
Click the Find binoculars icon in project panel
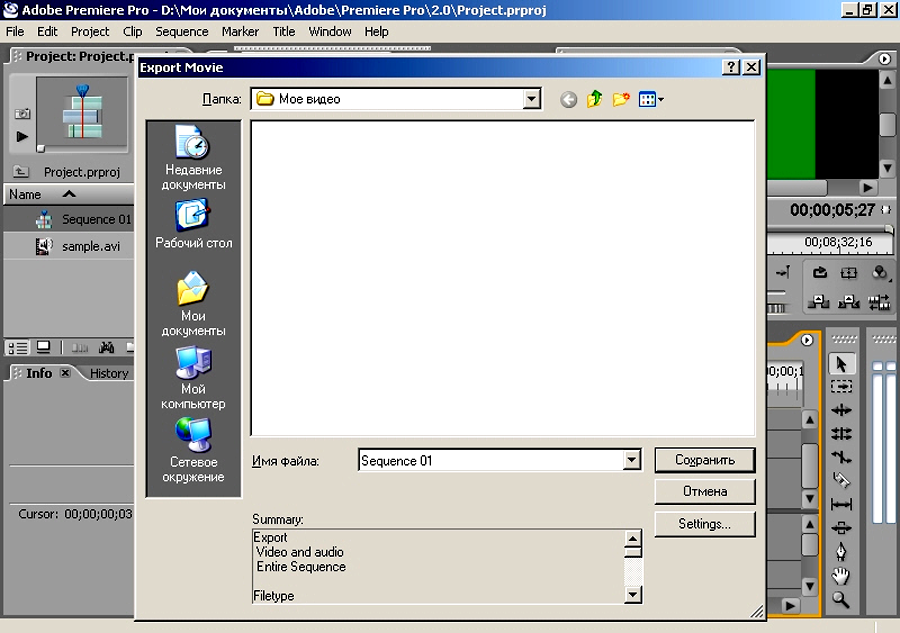(x=107, y=347)
